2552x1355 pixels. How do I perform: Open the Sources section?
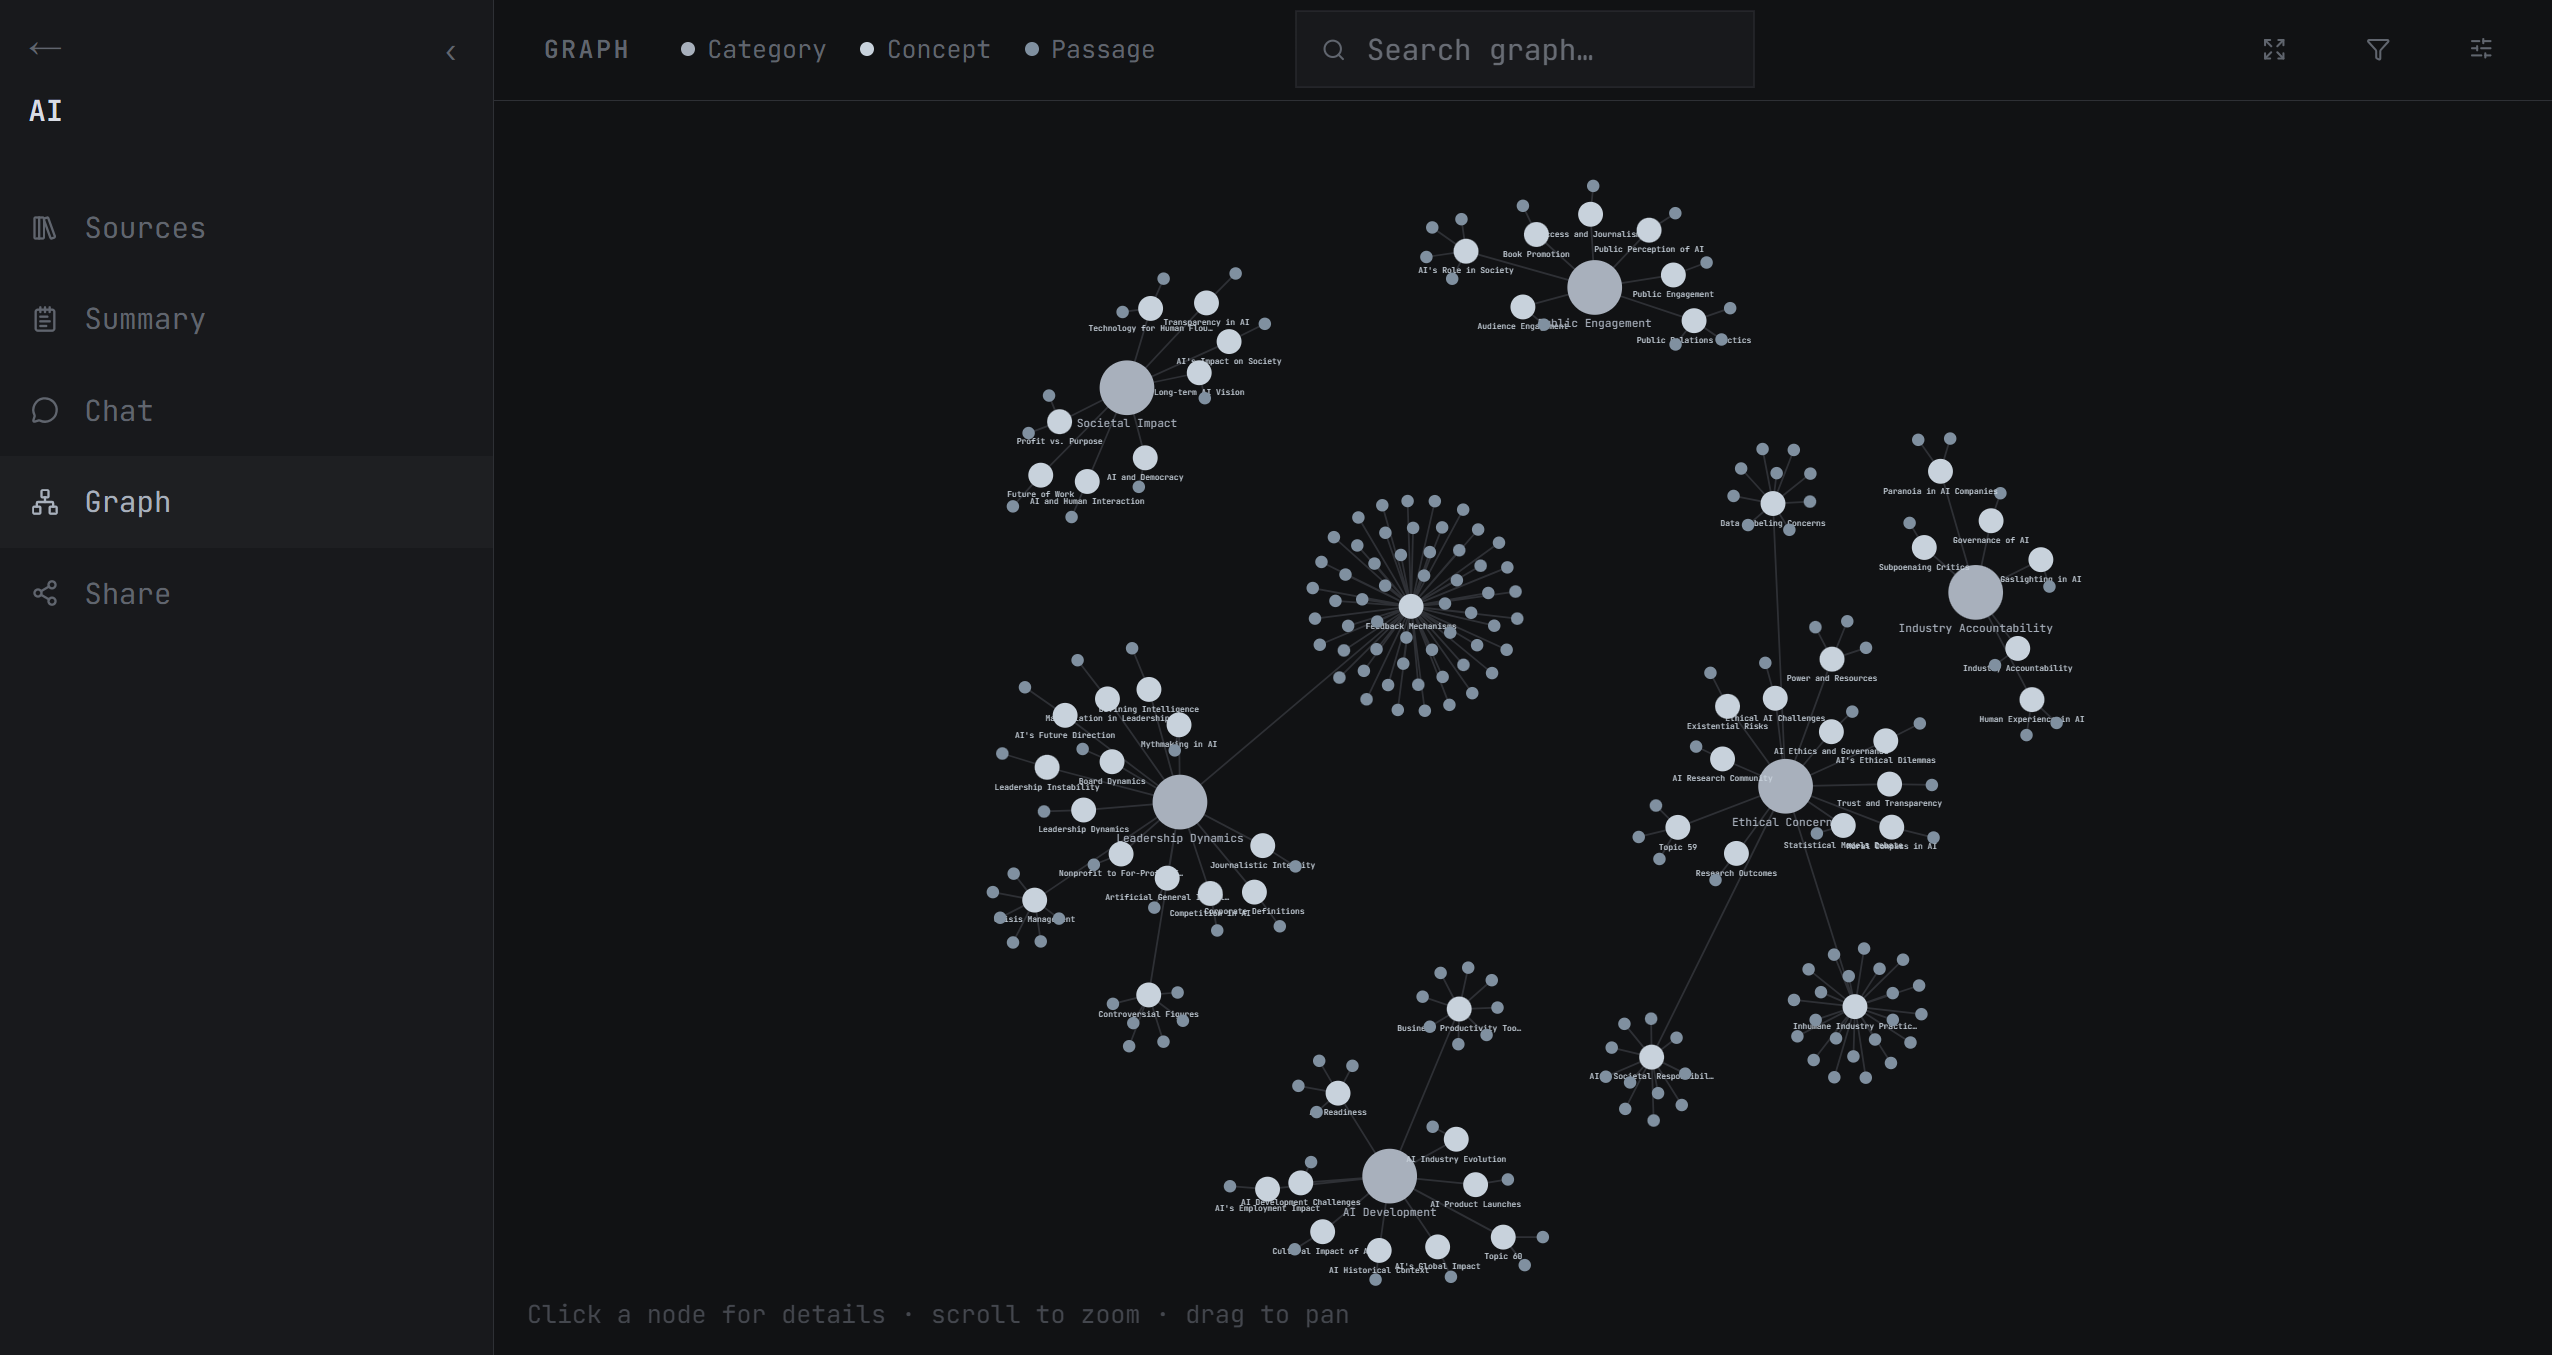point(246,228)
